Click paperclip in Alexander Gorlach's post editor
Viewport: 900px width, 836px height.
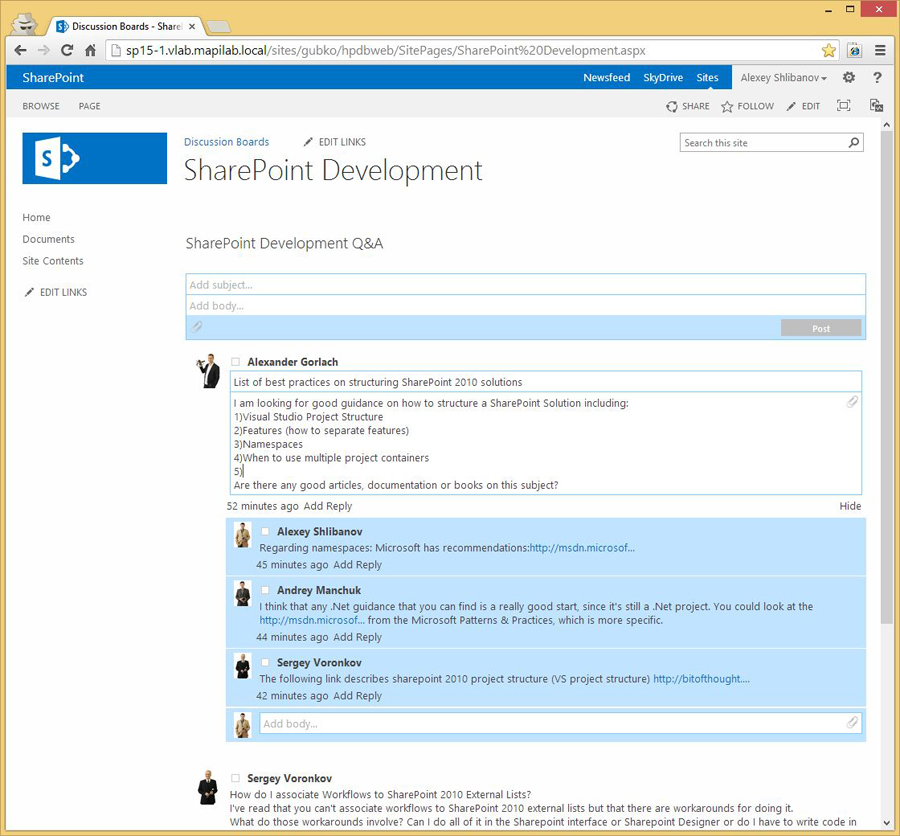pyautogui.click(x=852, y=402)
